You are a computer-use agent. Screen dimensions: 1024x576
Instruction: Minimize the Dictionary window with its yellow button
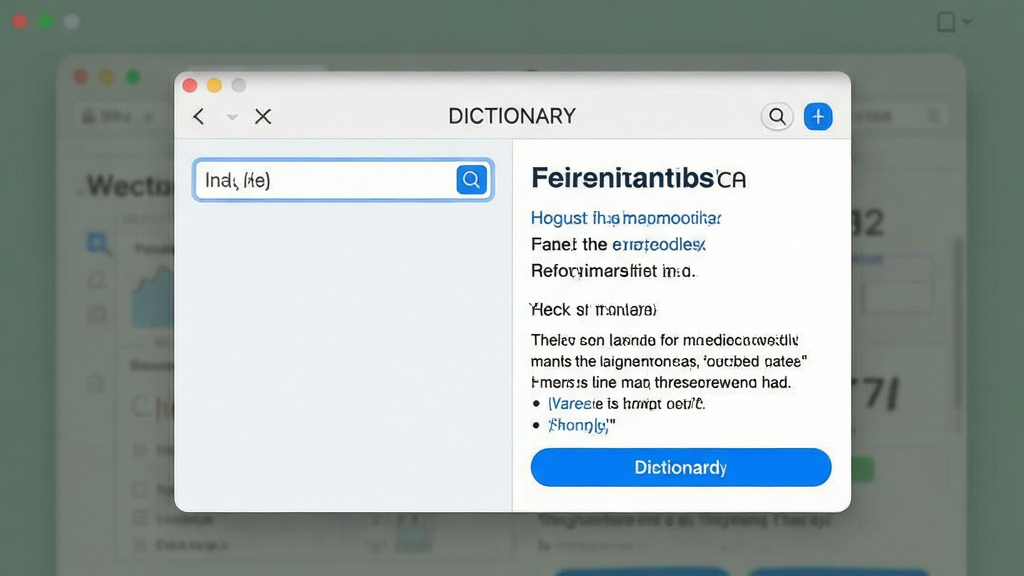tap(214, 86)
